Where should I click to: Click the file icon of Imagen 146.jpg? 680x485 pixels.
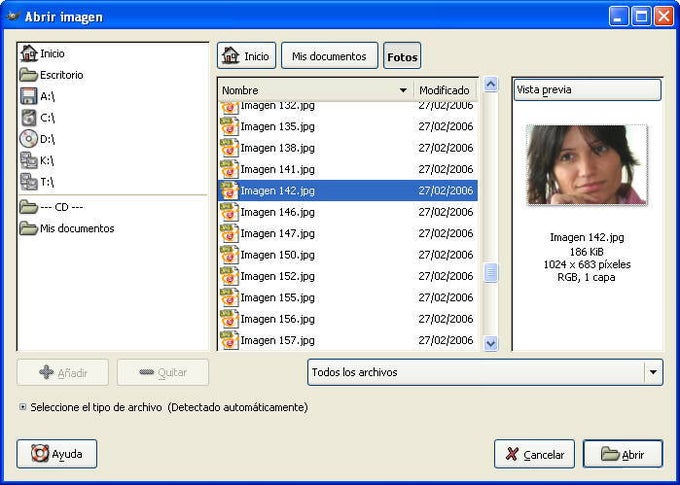229,212
